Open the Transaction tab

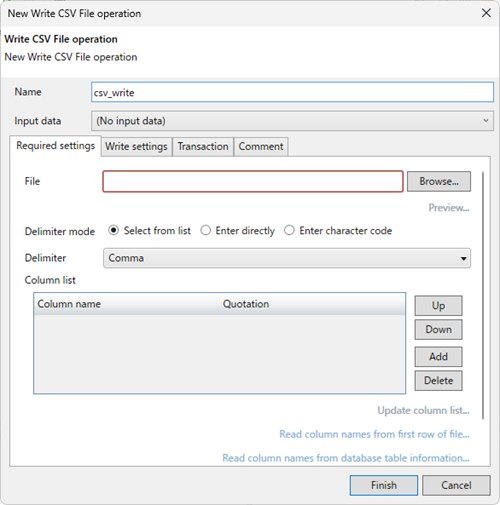click(x=203, y=146)
